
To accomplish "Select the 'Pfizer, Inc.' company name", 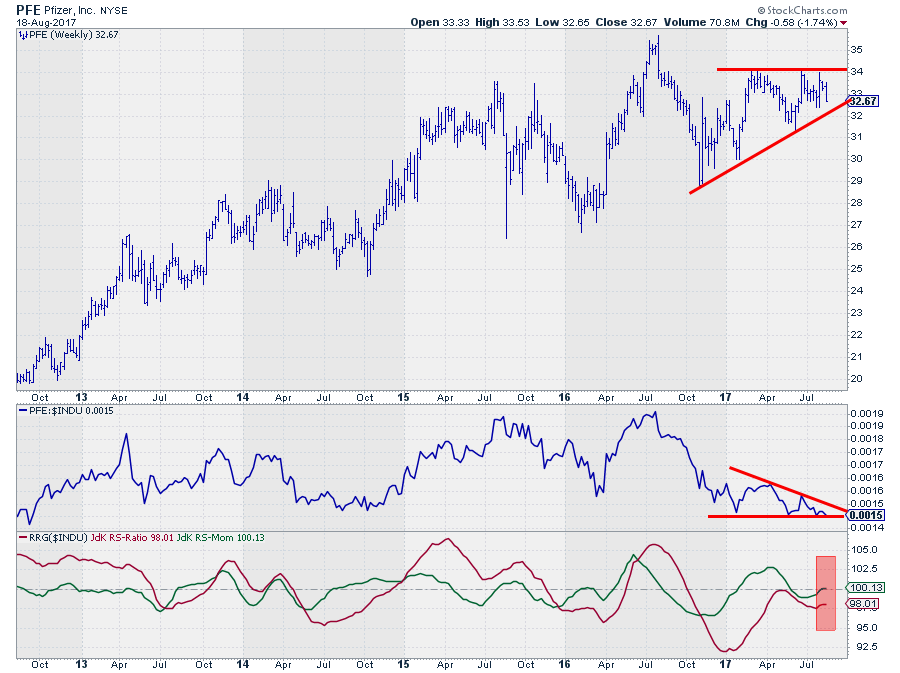I will click(70, 10).
